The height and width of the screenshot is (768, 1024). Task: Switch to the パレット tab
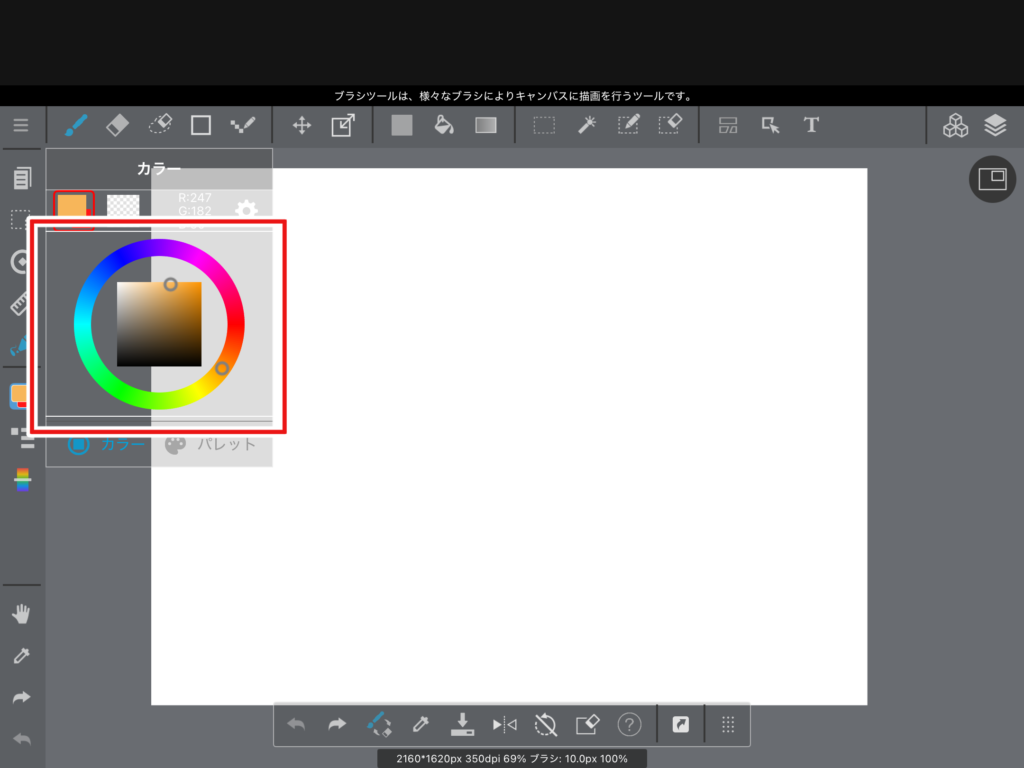[x=211, y=444]
